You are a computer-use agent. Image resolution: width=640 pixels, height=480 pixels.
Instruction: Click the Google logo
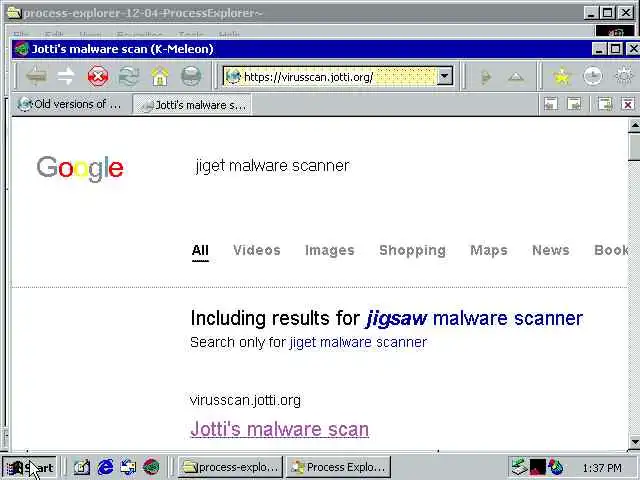coord(80,168)
